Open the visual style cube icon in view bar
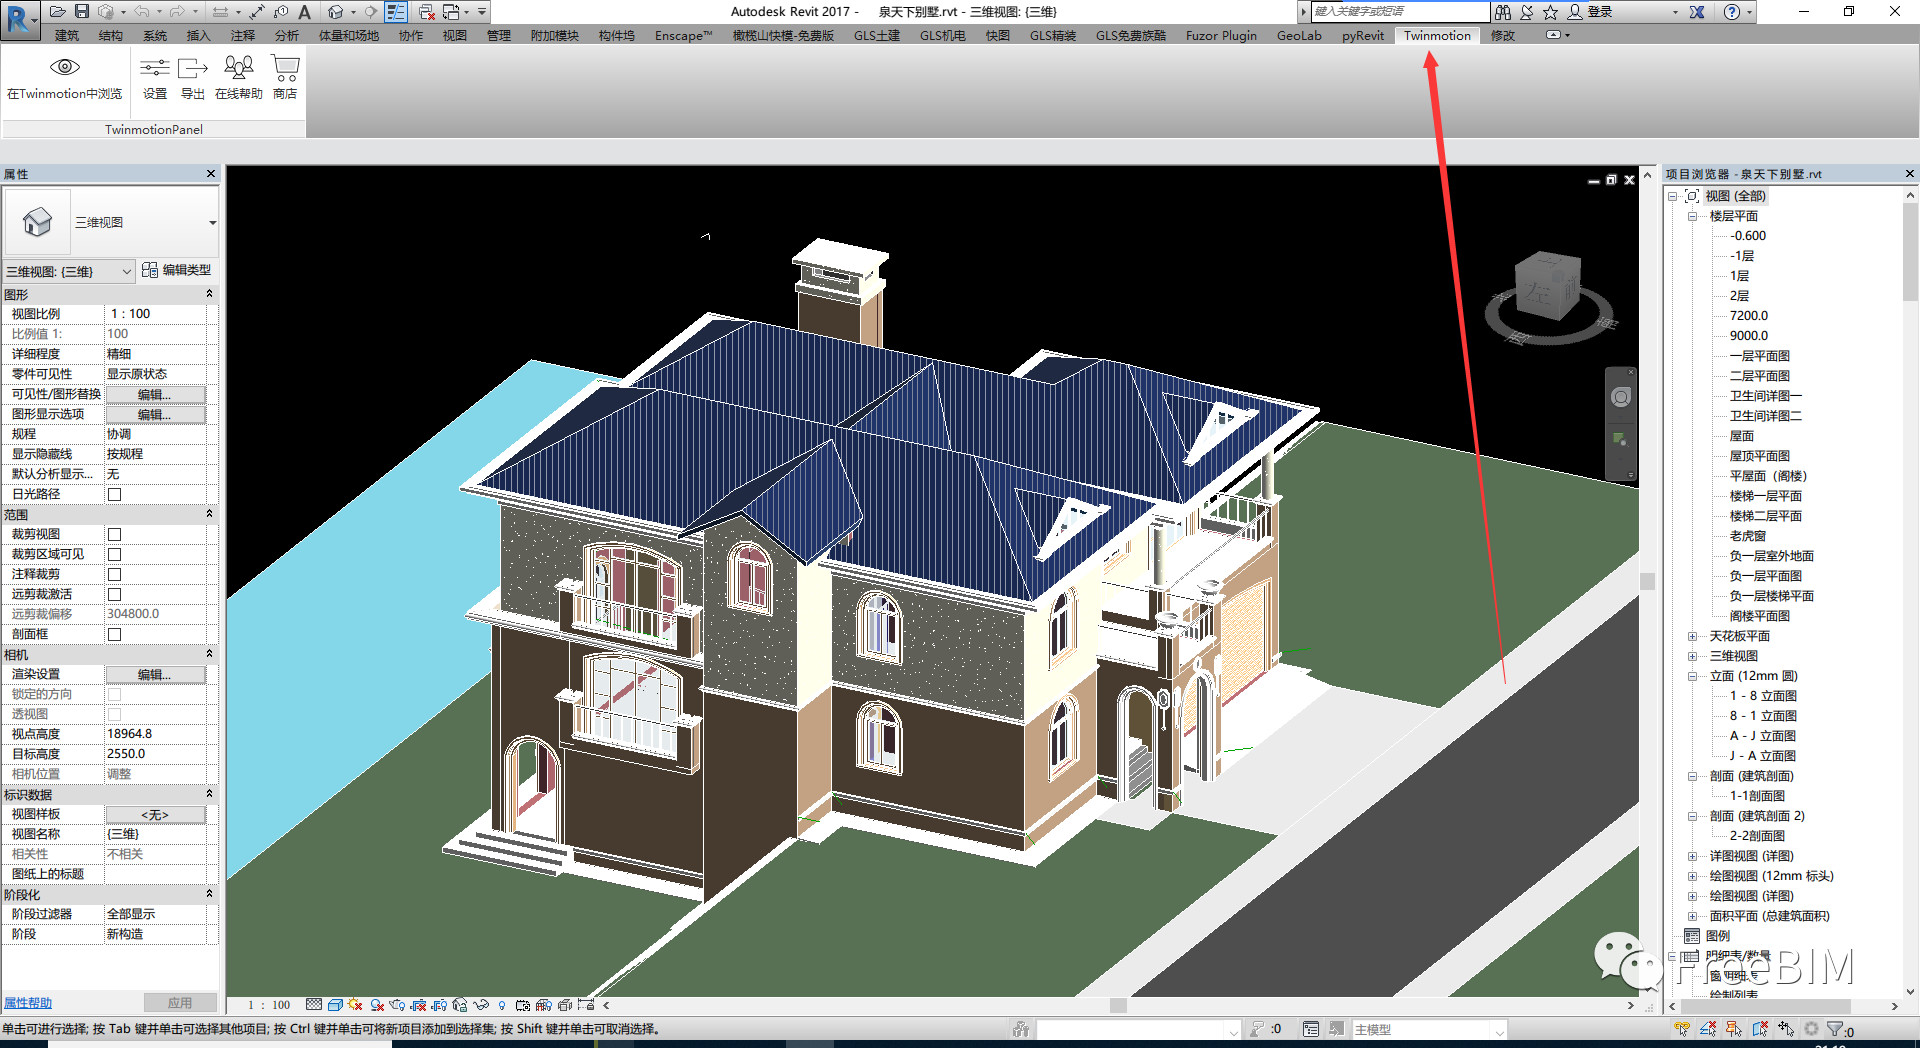Viewport: 1920px width, 1048px height. click(x=335, y=1005)
